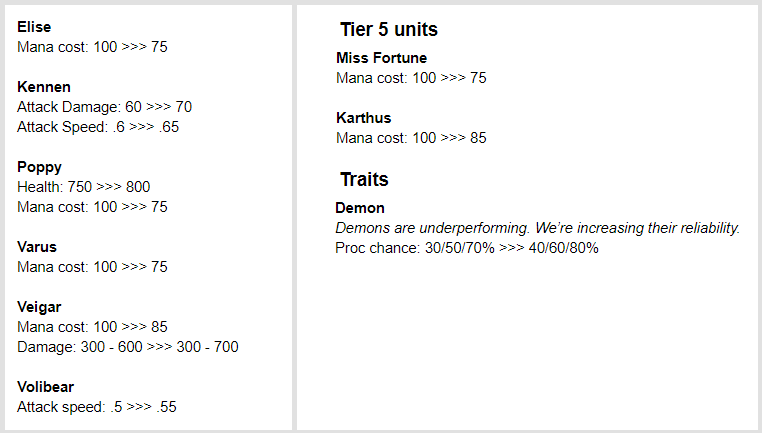Click the Volibear champion name
762x433 pixels.
tap(45, 387)
